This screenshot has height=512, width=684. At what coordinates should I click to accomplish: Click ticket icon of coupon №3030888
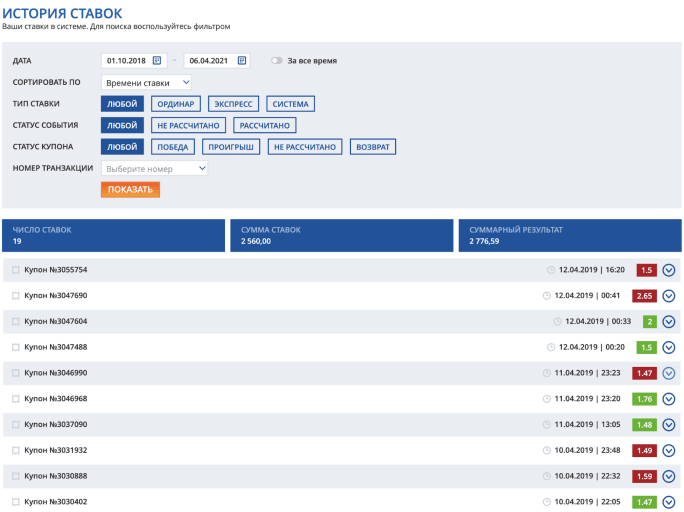(16, 476)
